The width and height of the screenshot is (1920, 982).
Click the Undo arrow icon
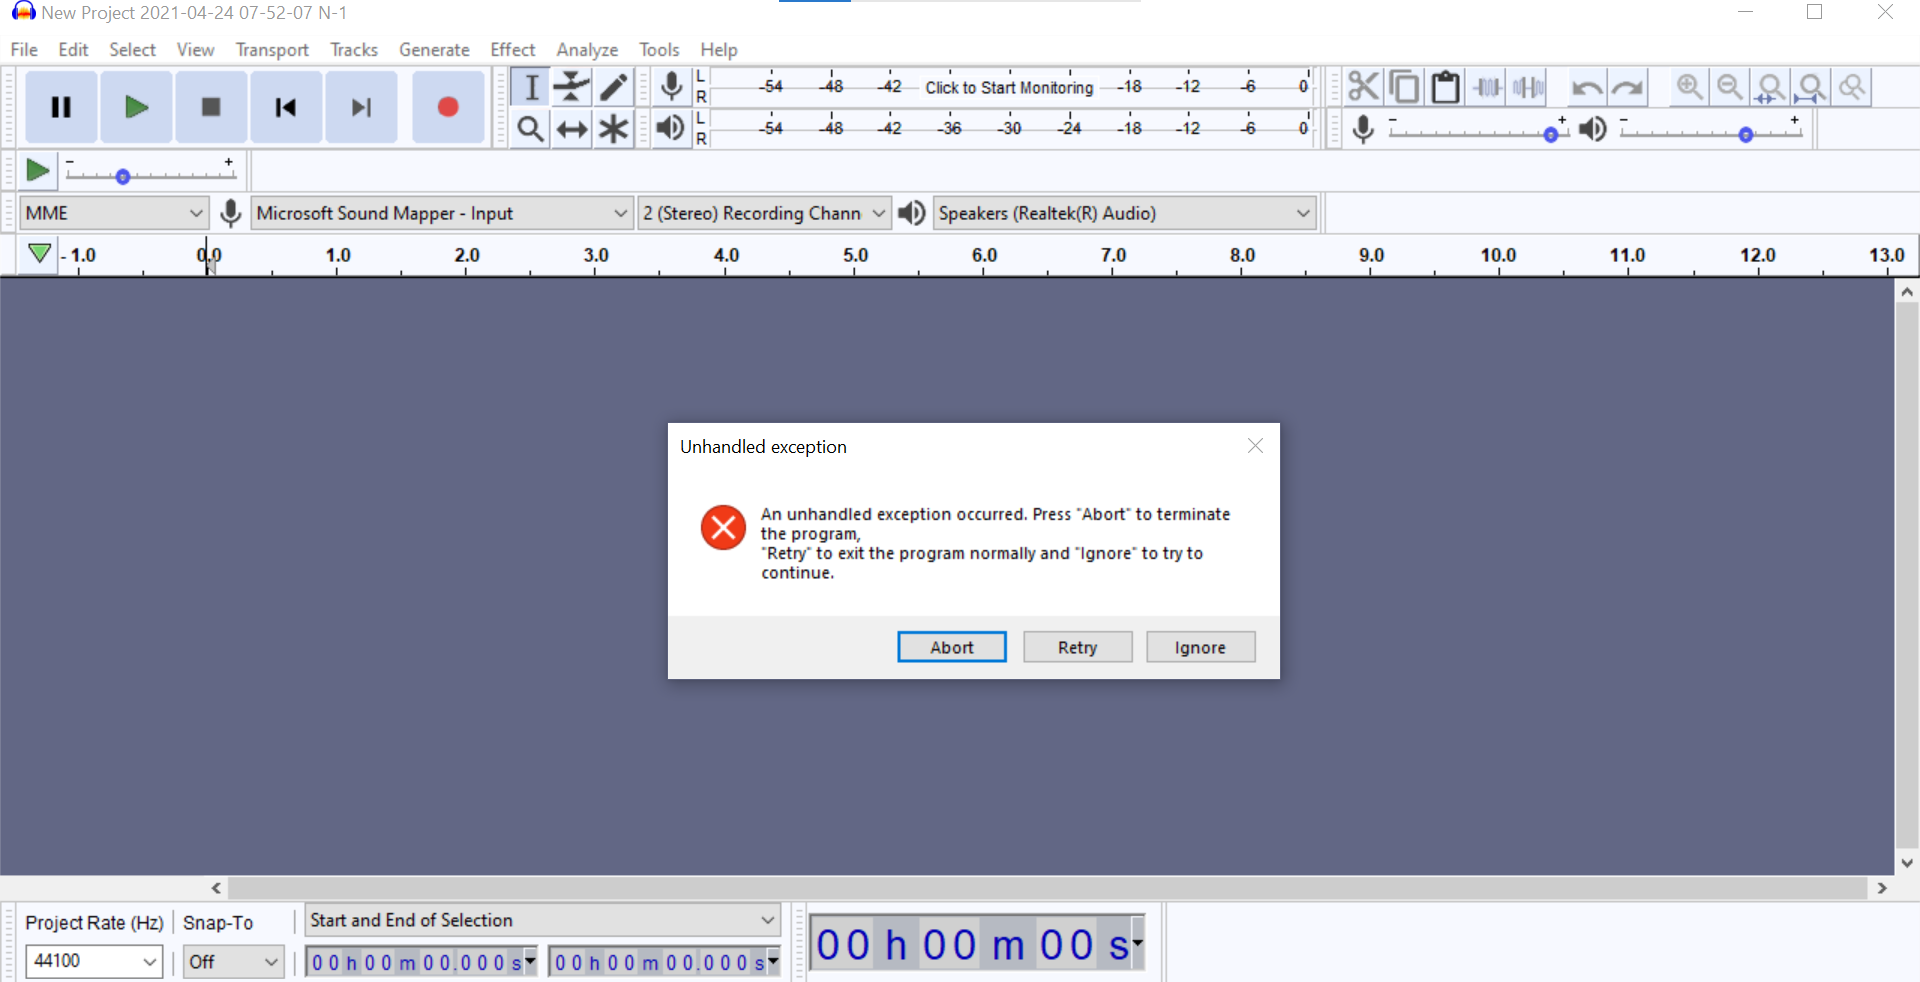coord(1586,88)
